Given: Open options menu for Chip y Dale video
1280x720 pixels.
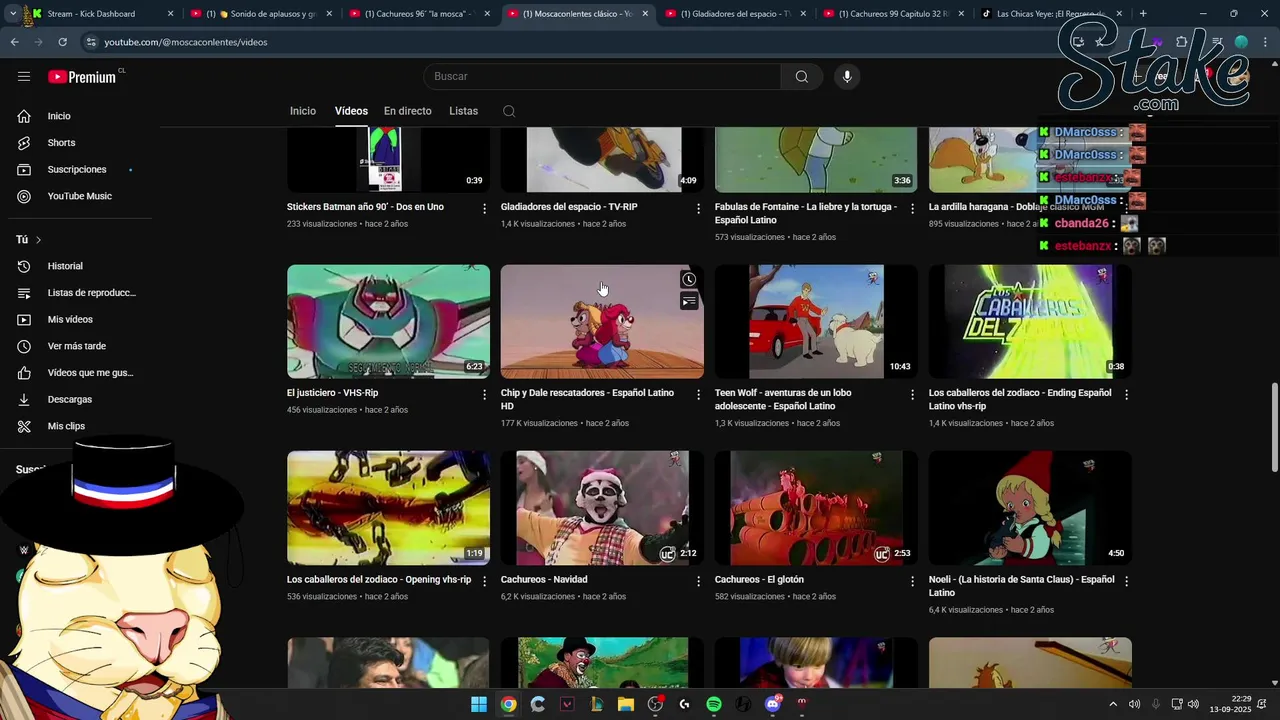Looking at the screenshot, I should 698,395.
